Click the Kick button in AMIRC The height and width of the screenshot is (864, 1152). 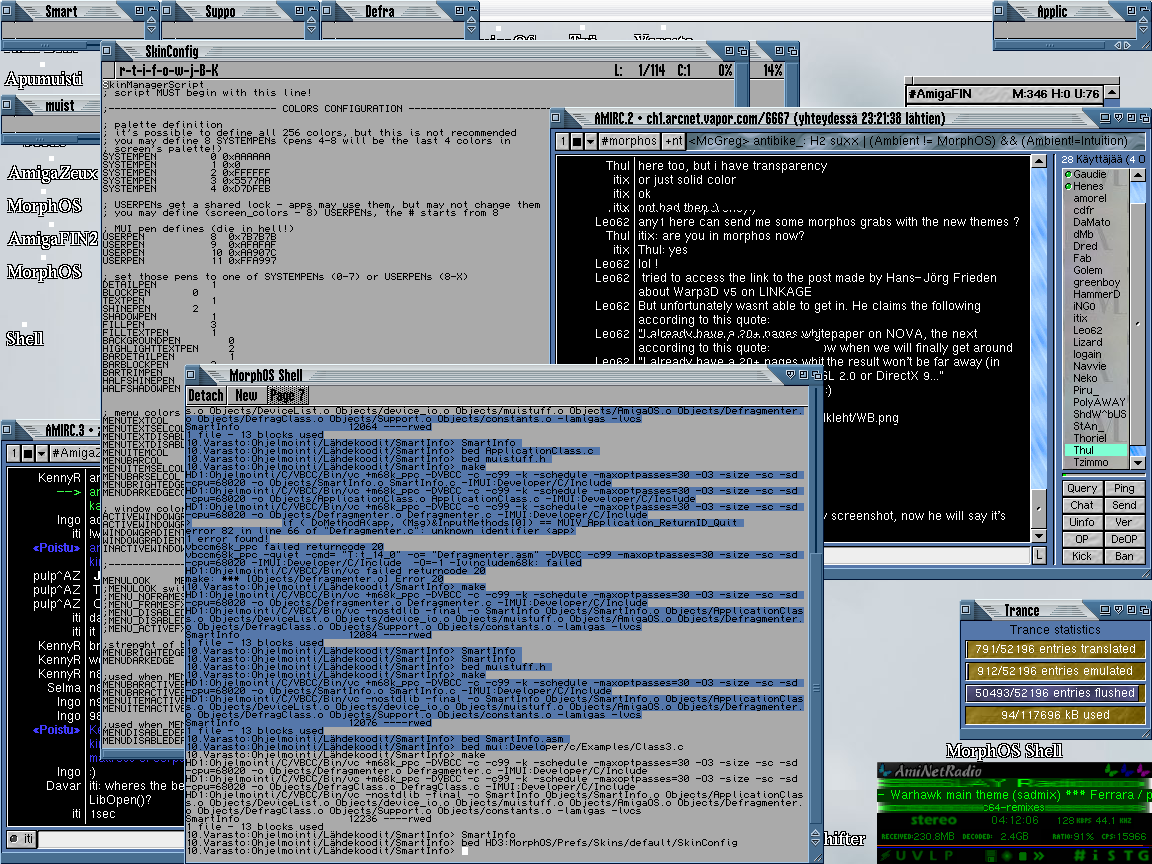point(1081,556)
